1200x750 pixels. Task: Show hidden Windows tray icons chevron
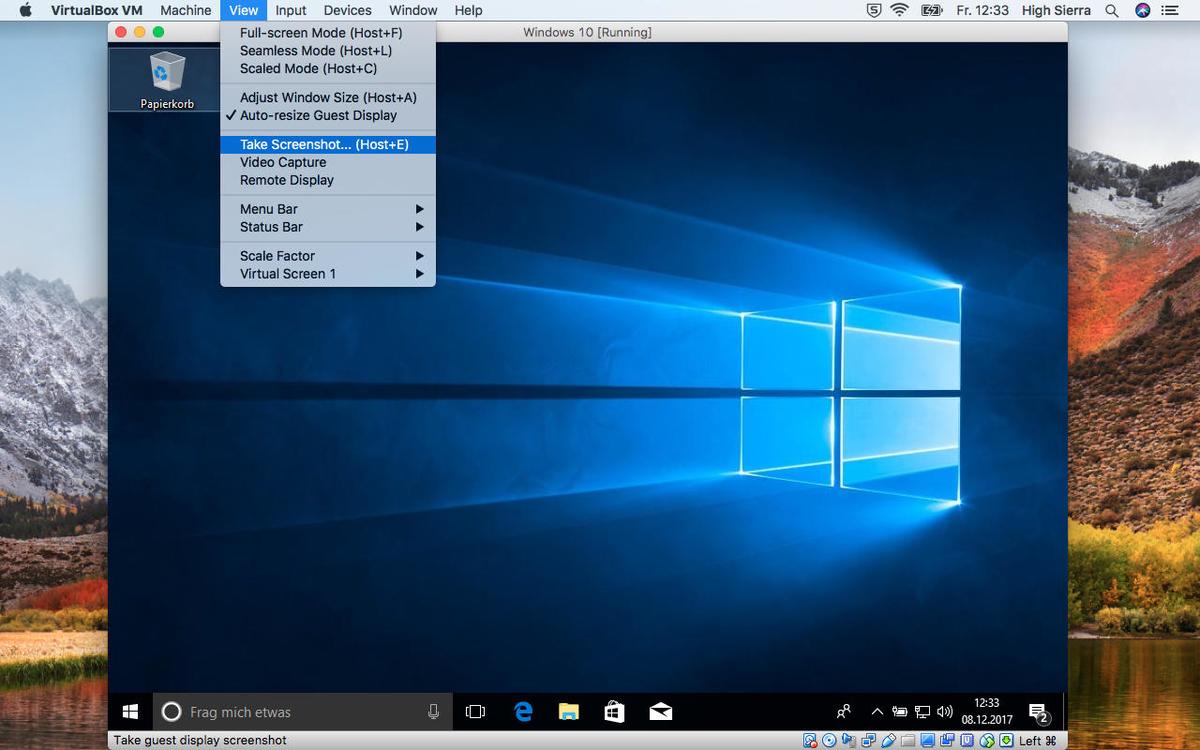pos(877,712)
